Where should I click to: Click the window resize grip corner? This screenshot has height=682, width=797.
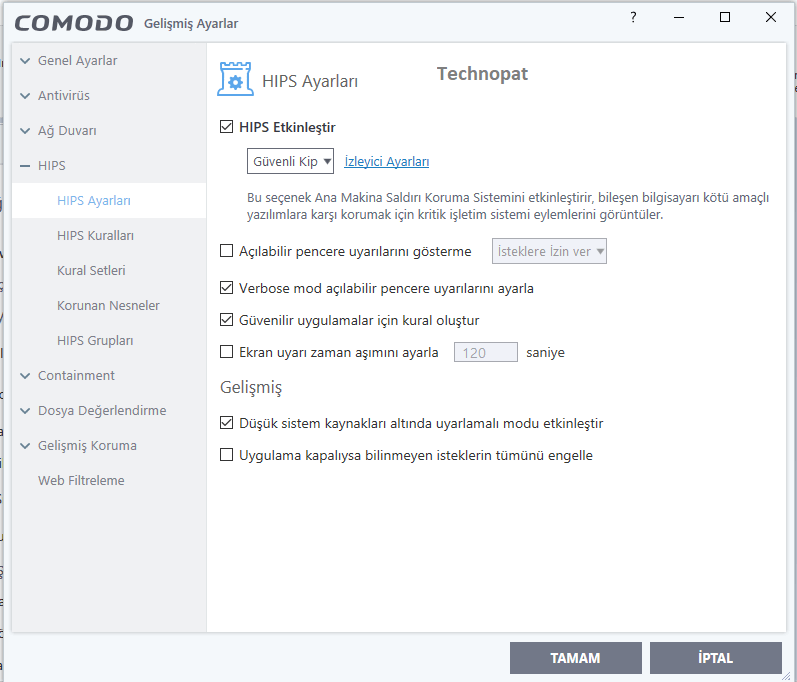[786, 675]
